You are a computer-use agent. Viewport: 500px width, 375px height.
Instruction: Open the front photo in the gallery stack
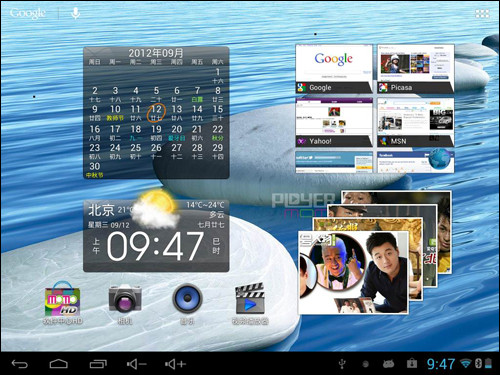click(353, 272)
